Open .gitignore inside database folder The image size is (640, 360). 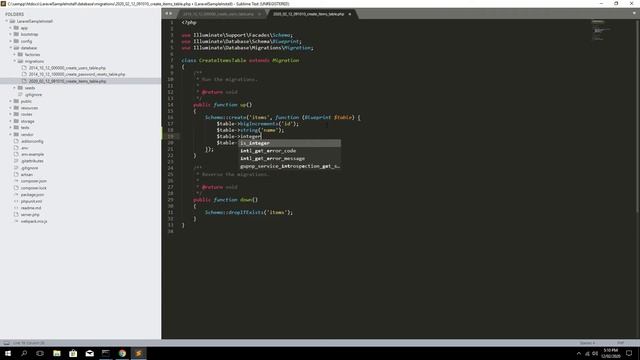(x=33, y=94)
